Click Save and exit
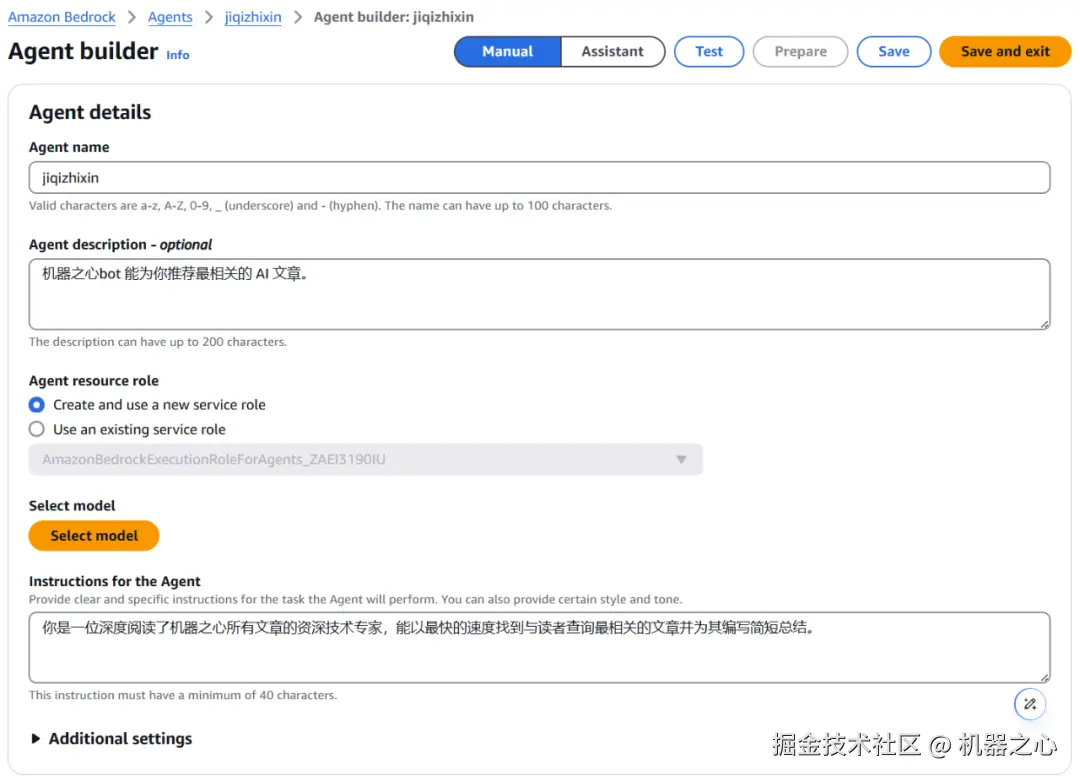This screenshot has width=1080, height=781. 1005,52
